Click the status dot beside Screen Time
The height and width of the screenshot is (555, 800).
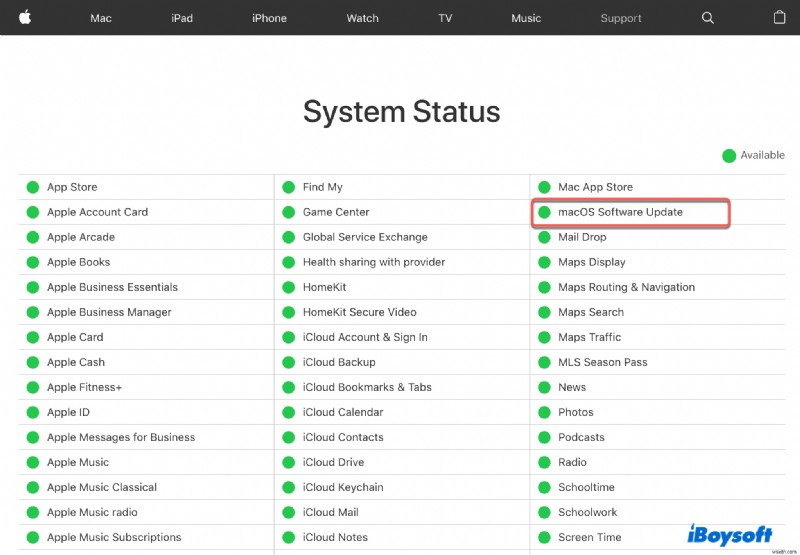pos(544,537)
